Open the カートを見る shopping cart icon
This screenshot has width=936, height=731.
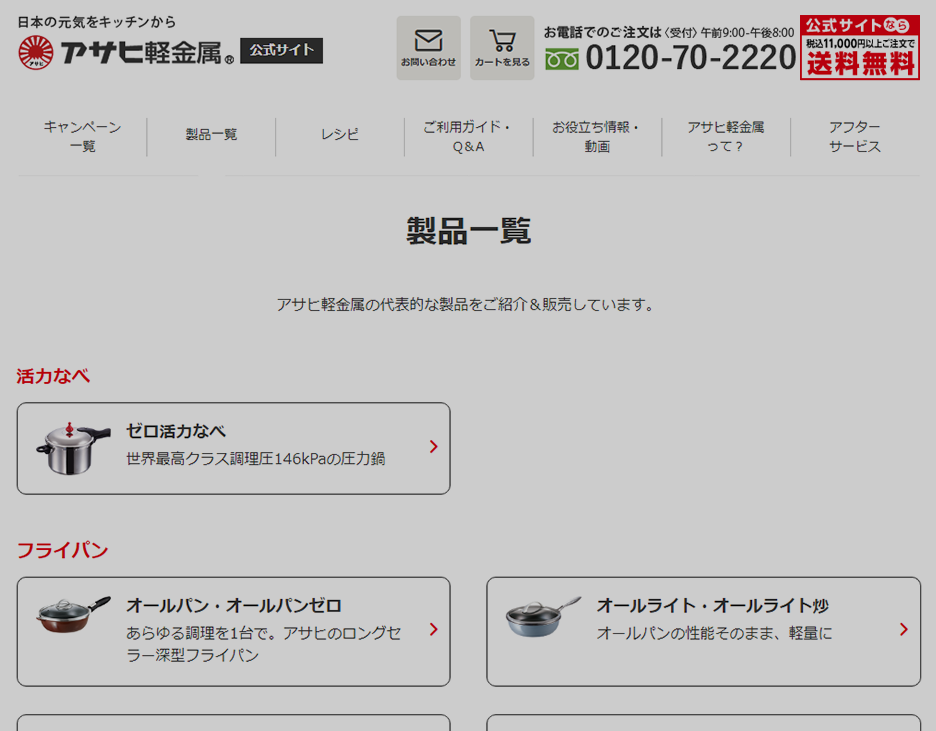pos(502,48)
